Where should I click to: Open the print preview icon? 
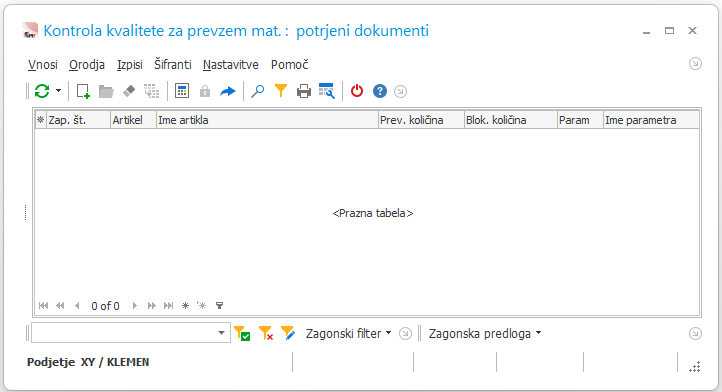coord(327,91)
